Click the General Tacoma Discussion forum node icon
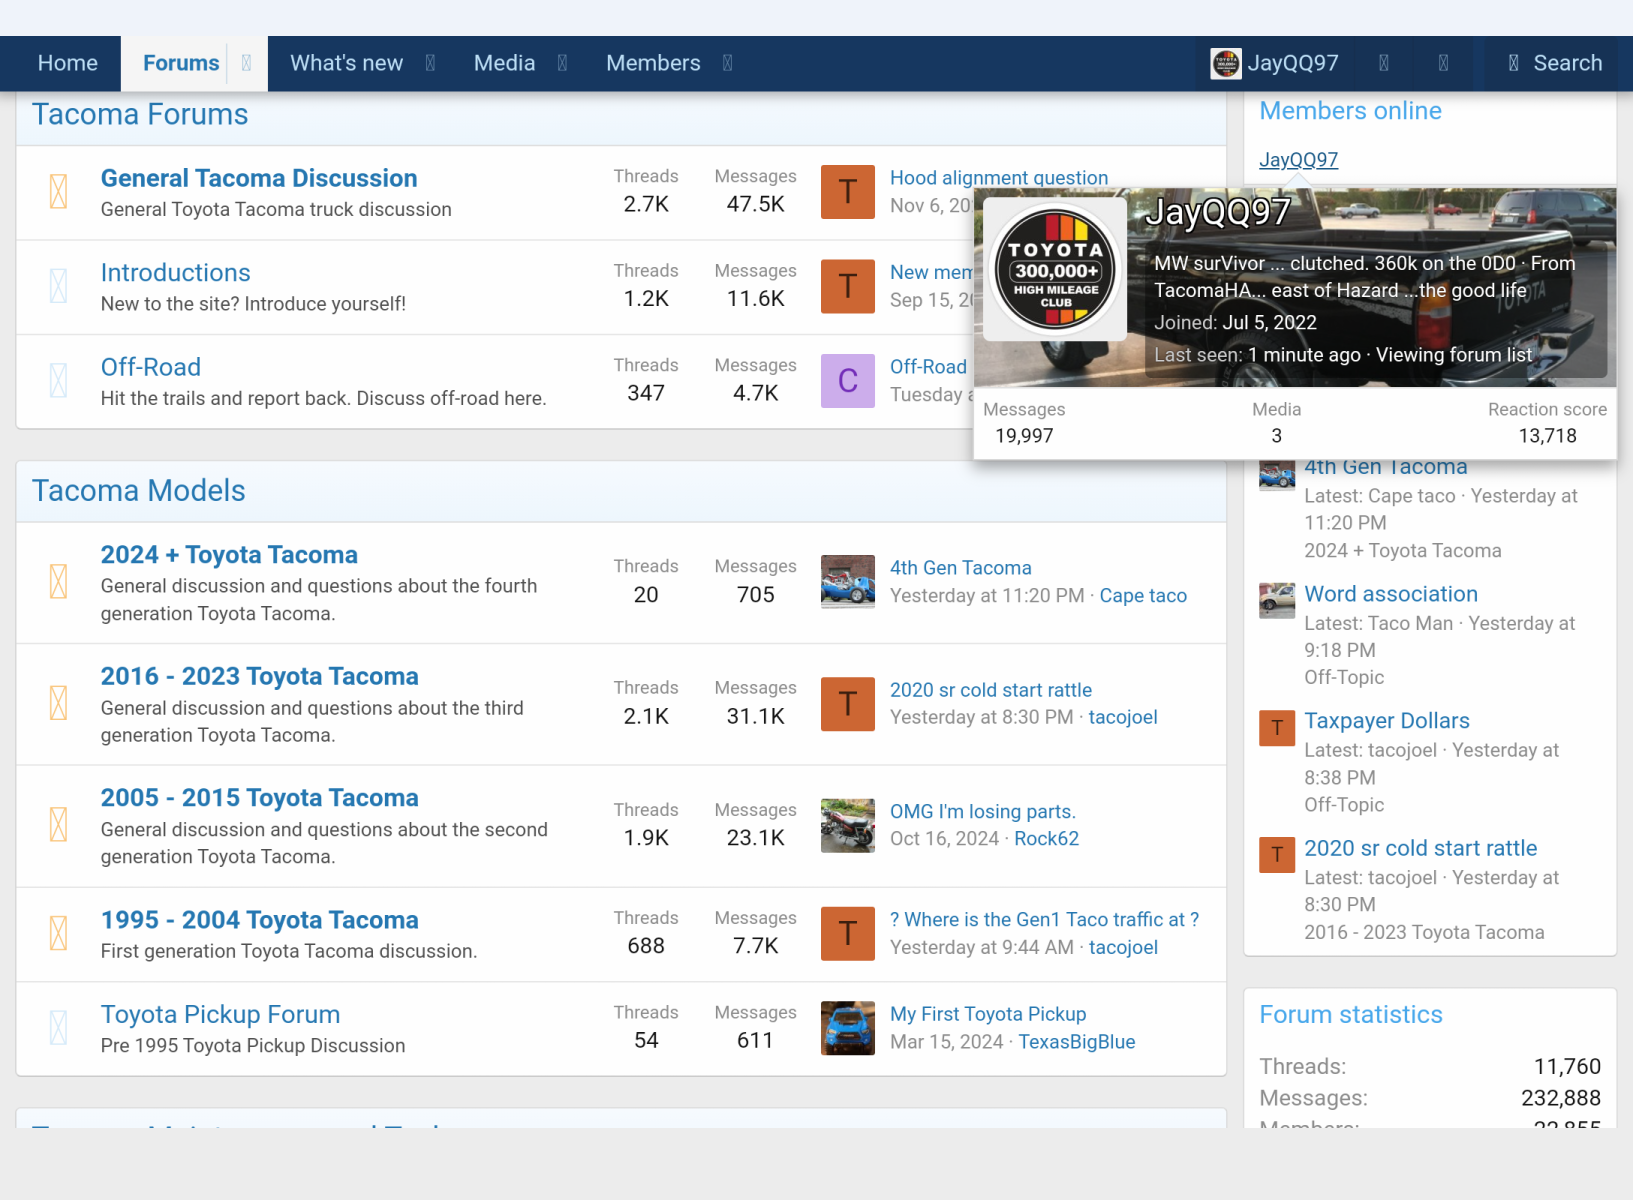Viewport: 1633px width, 1200px height. 59,191
